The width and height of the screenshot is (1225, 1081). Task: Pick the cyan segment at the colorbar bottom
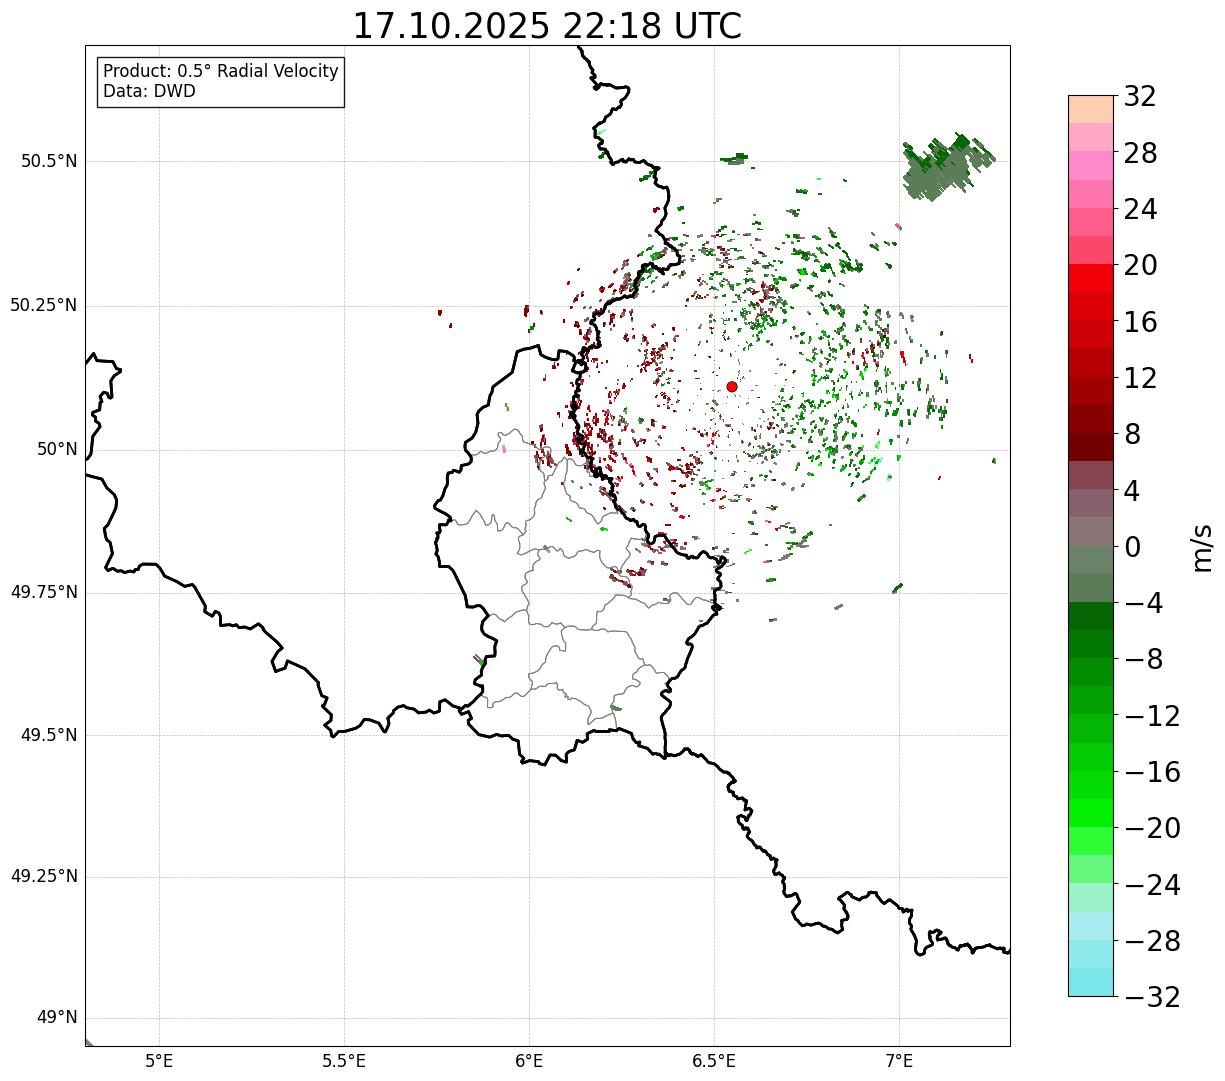(1090, 983)
